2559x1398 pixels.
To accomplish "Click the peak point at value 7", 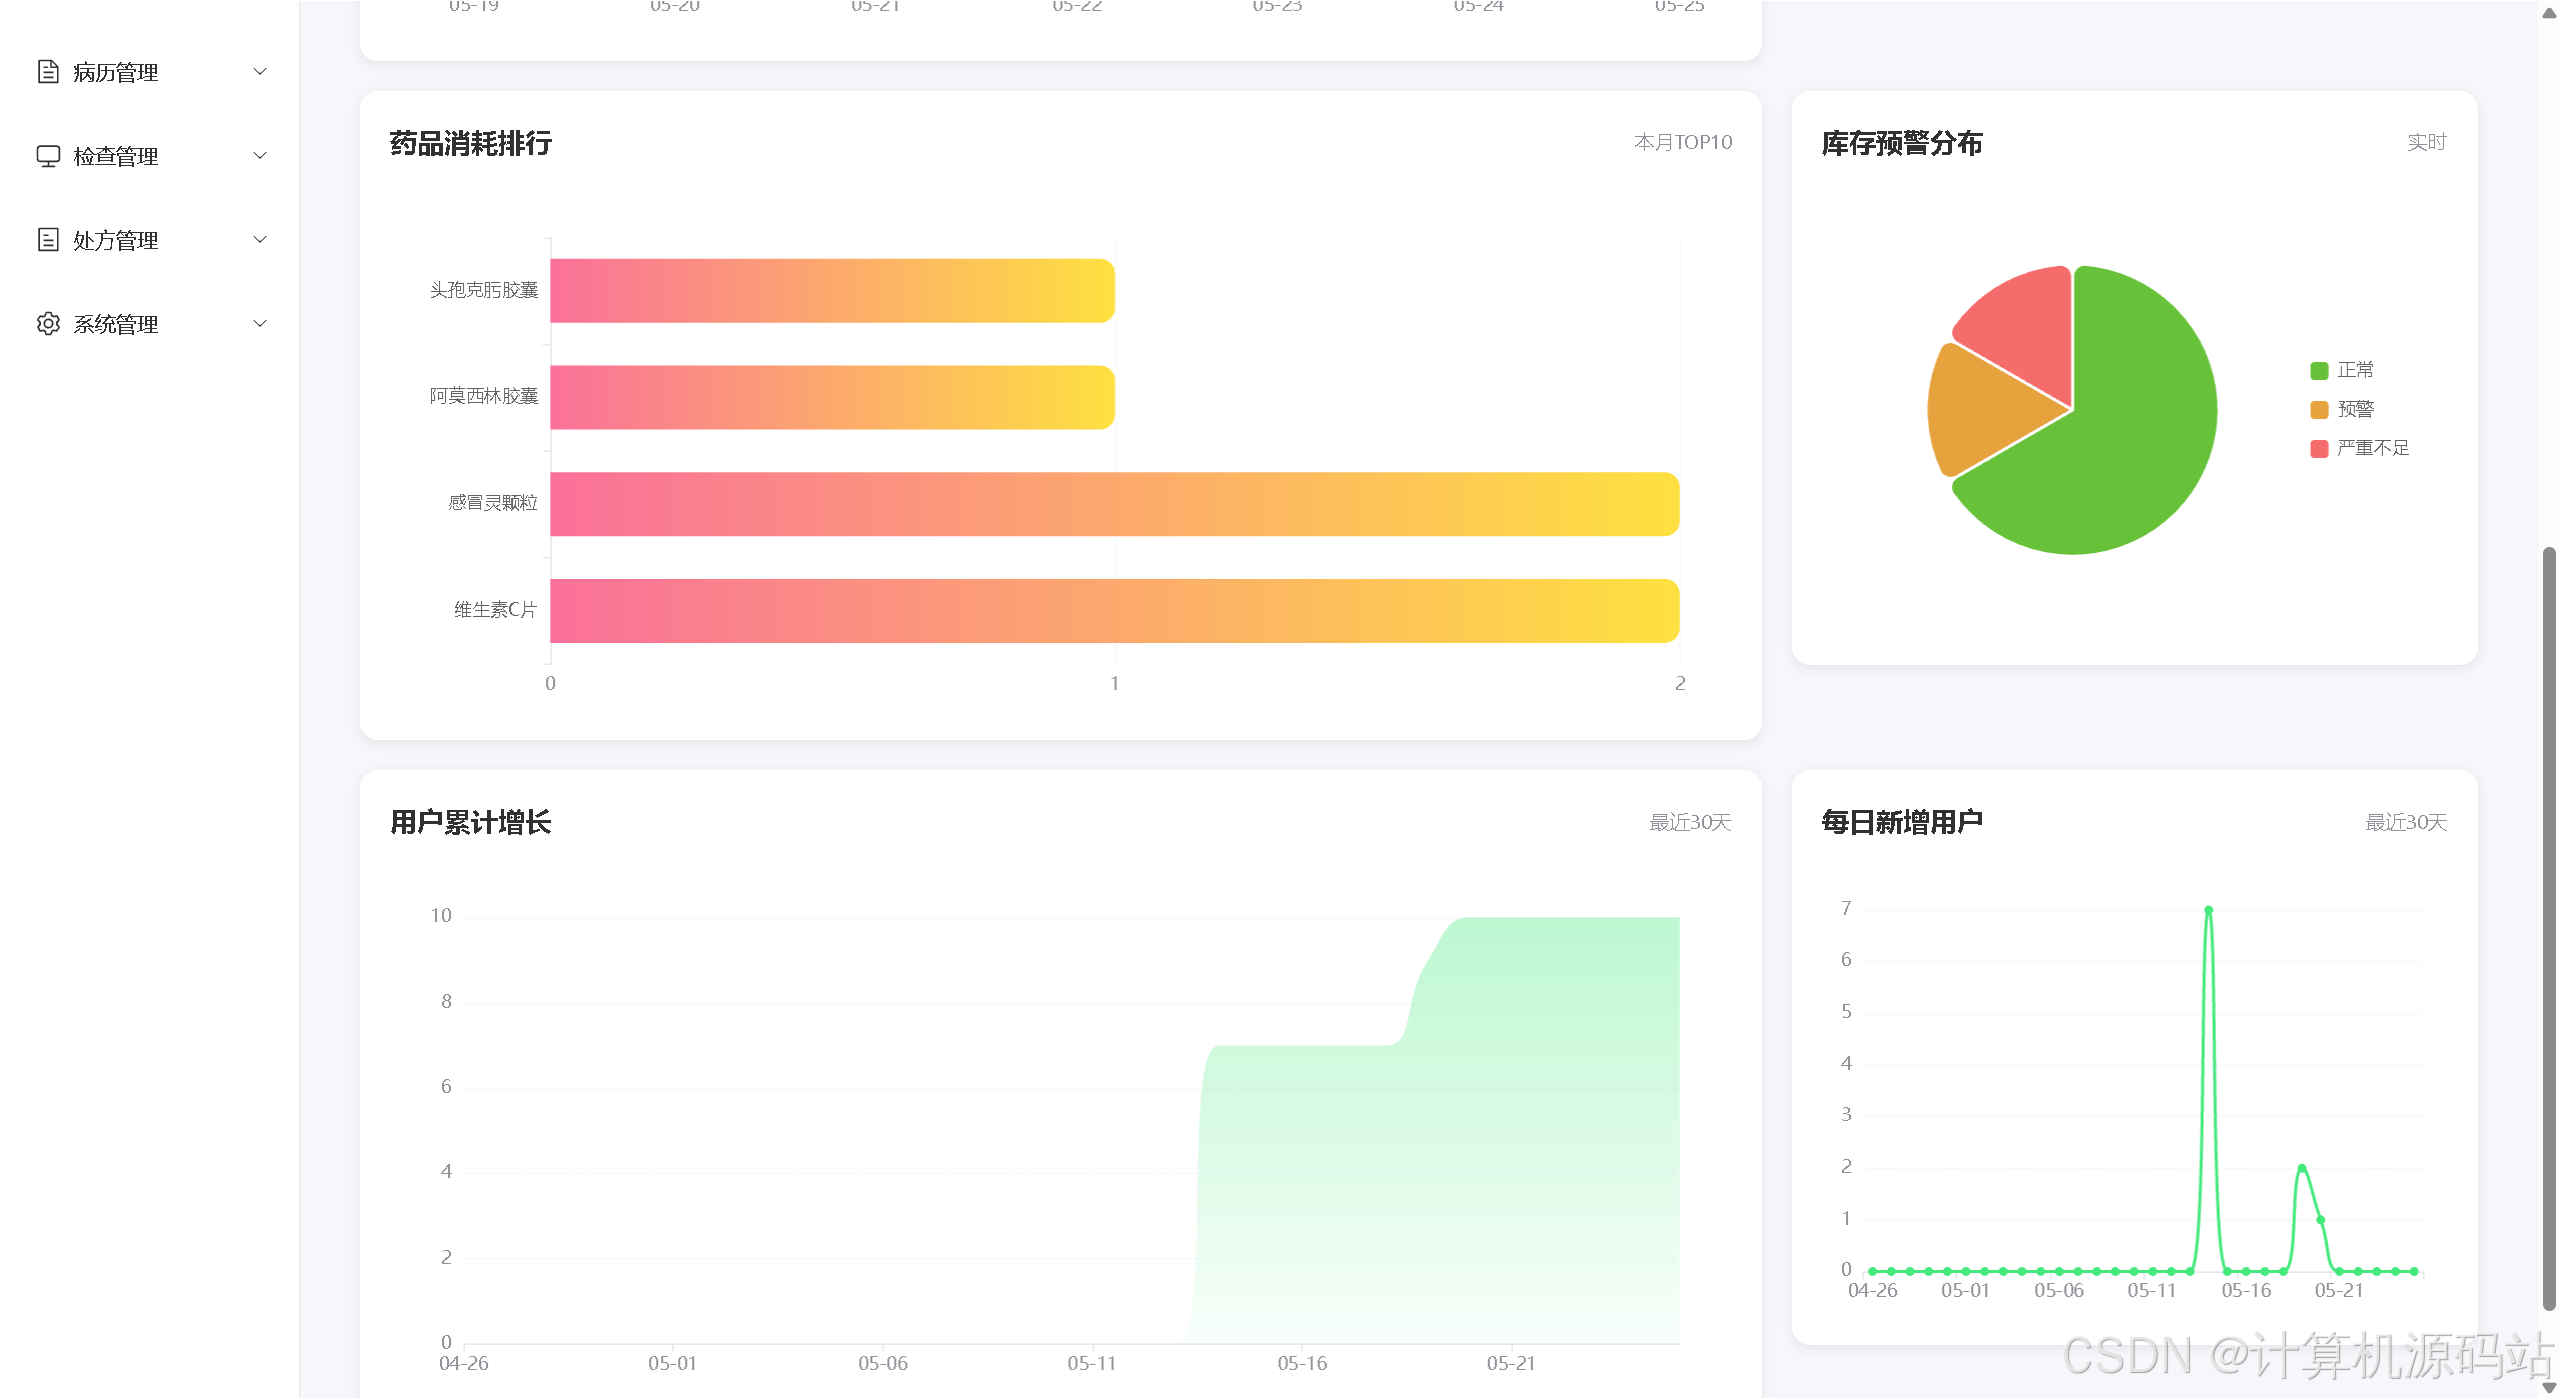I will coord(2209,910).
